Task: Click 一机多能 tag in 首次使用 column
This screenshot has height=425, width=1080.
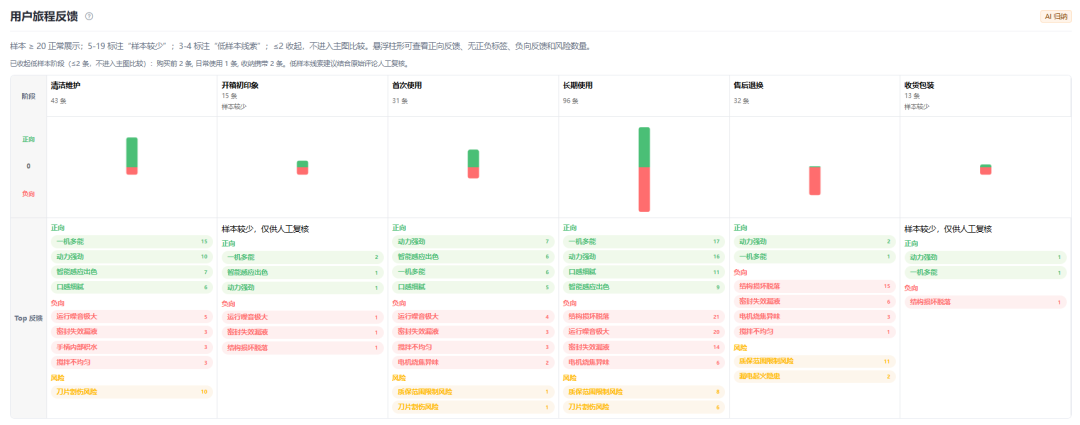Action: pyautogui.click(x=473, y=272)
